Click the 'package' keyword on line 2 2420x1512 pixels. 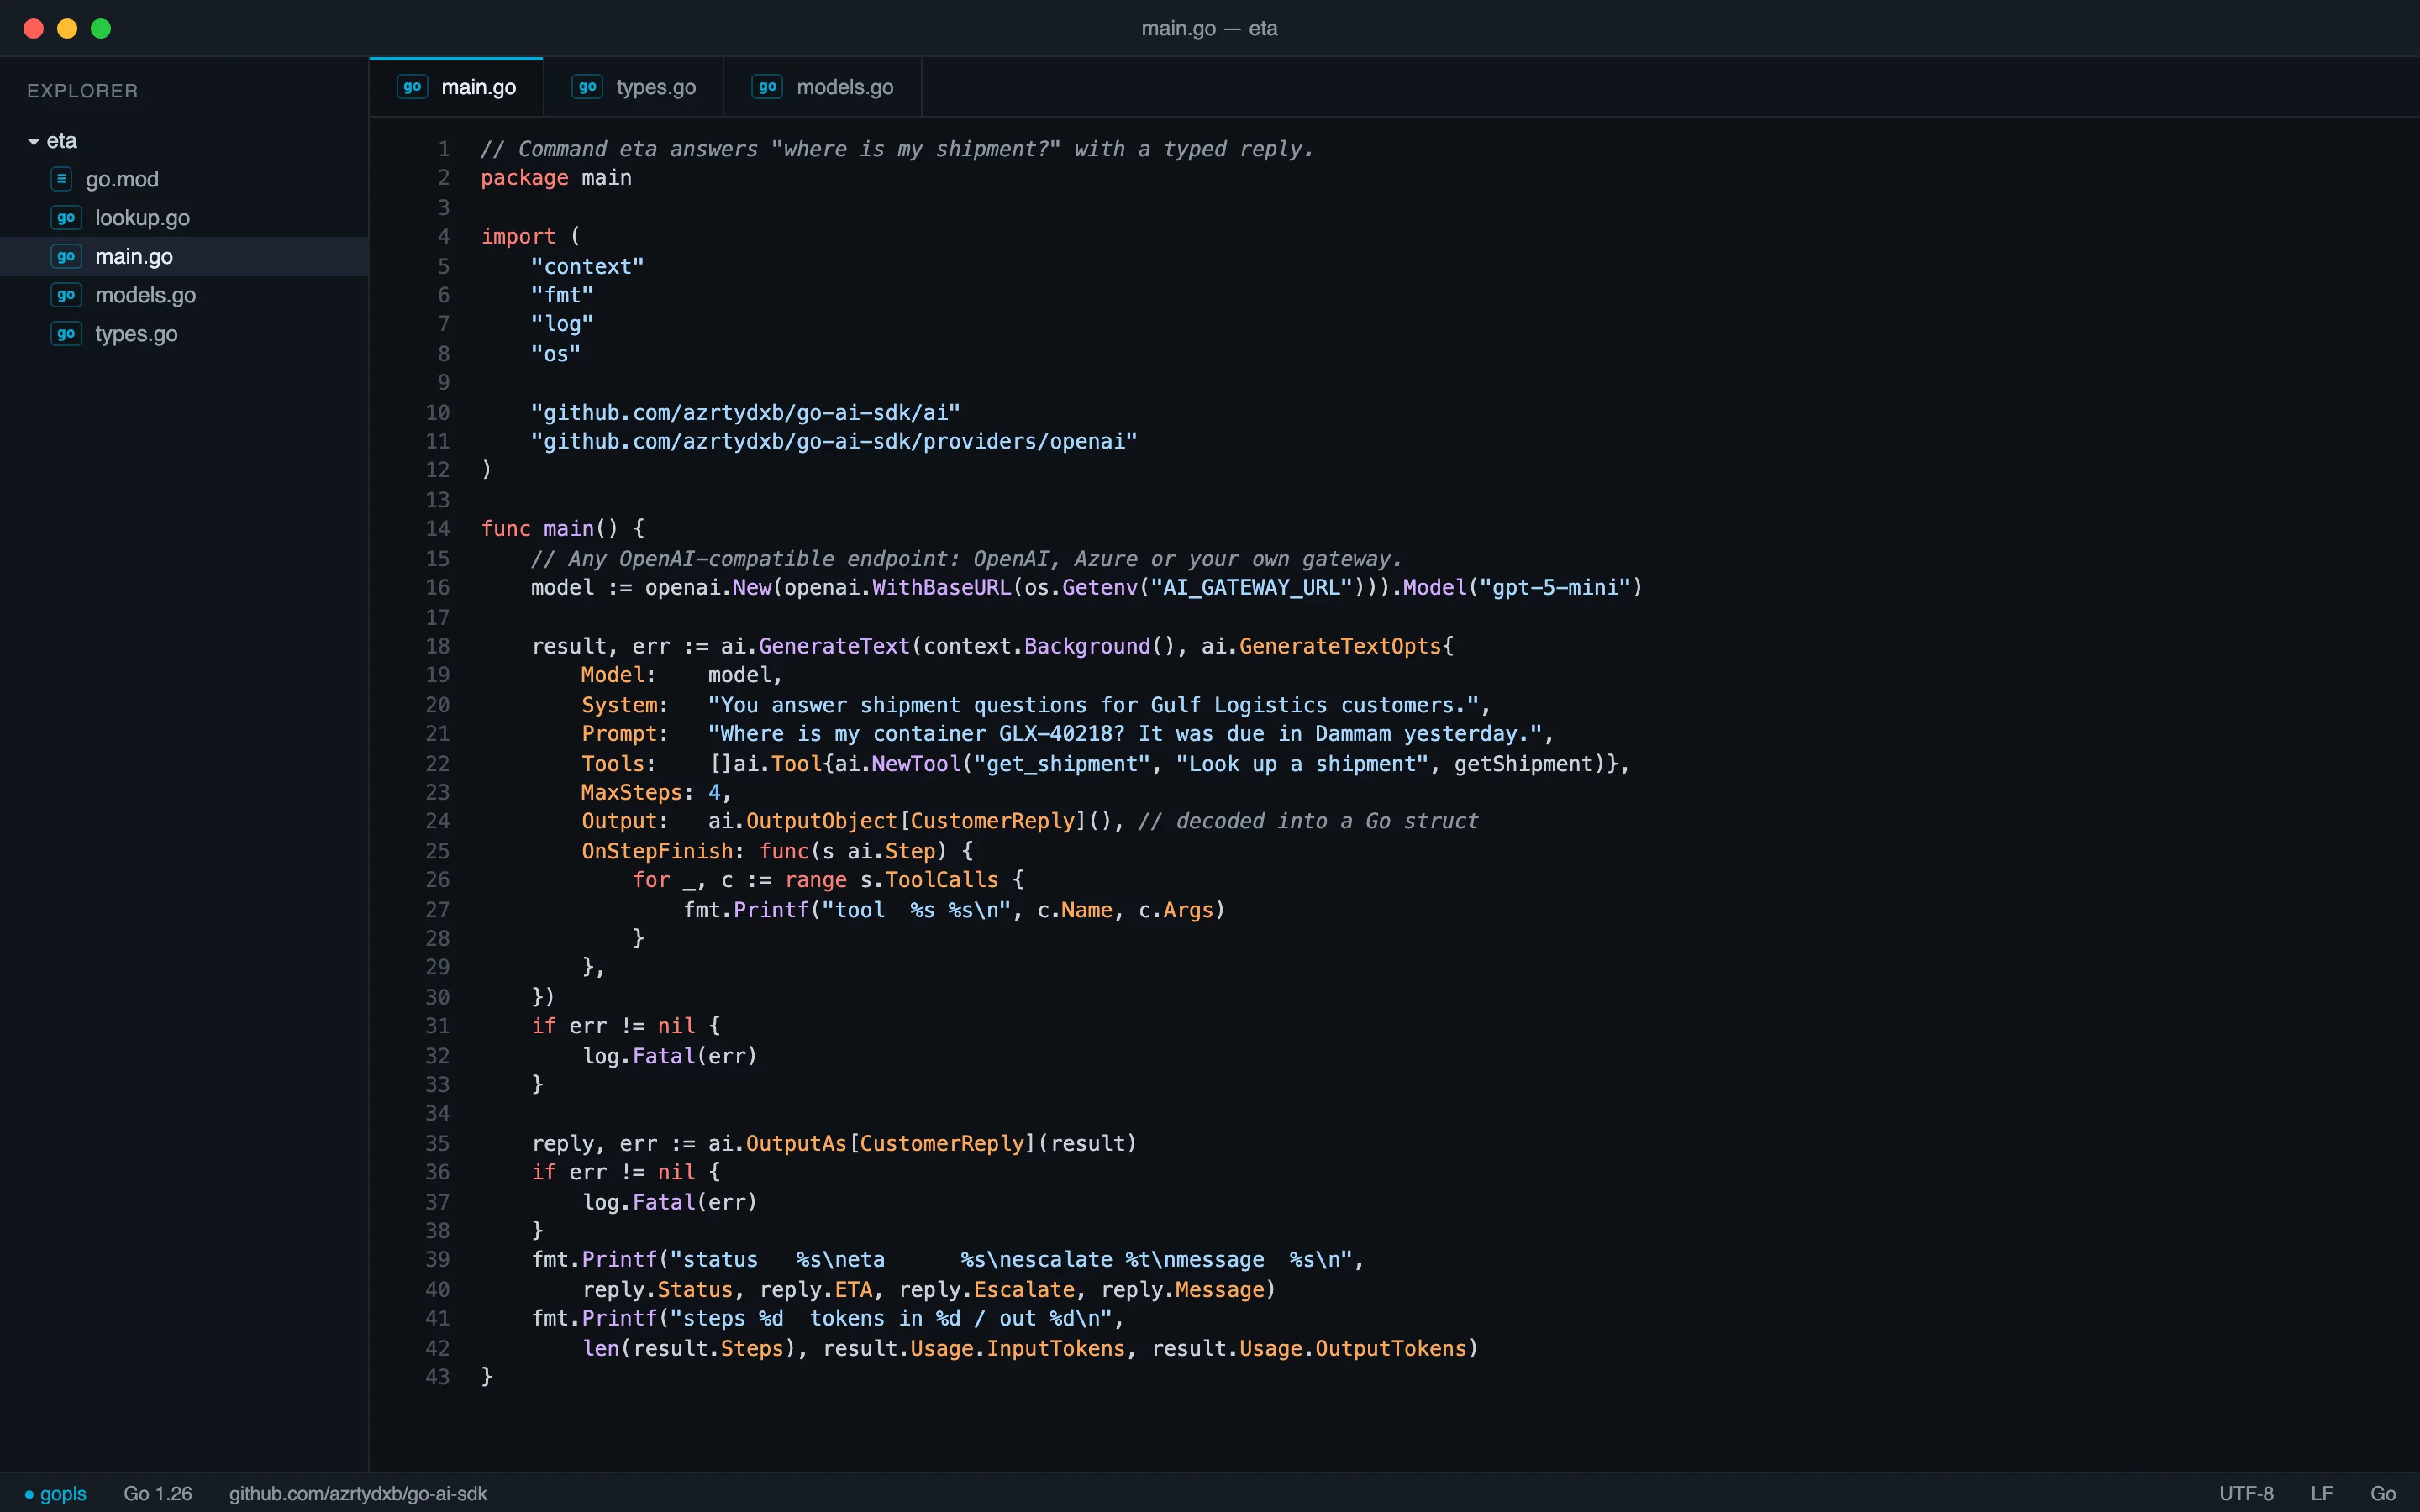tap(524, 178)
